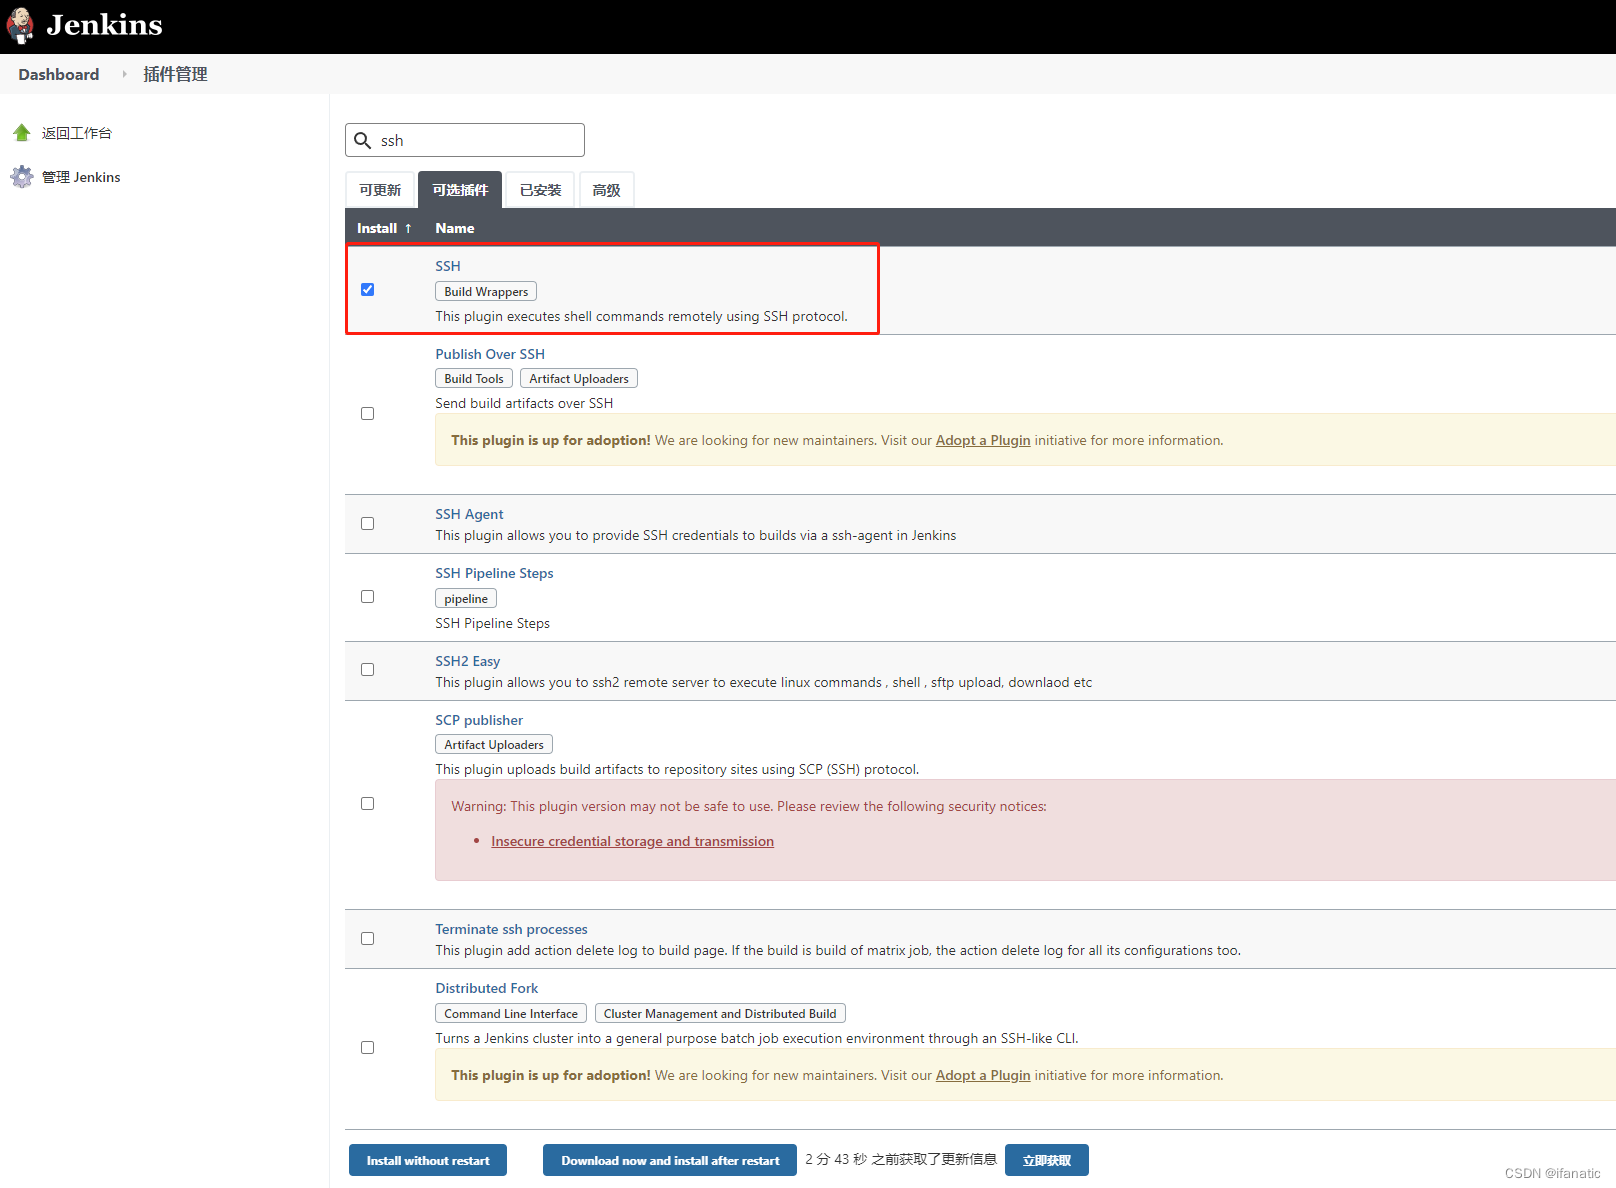This screenshot has width=1616, height=1188.
Task: Click the Jenkins butler logo icon
Action: pyautogui.click(x=20, y=26)
